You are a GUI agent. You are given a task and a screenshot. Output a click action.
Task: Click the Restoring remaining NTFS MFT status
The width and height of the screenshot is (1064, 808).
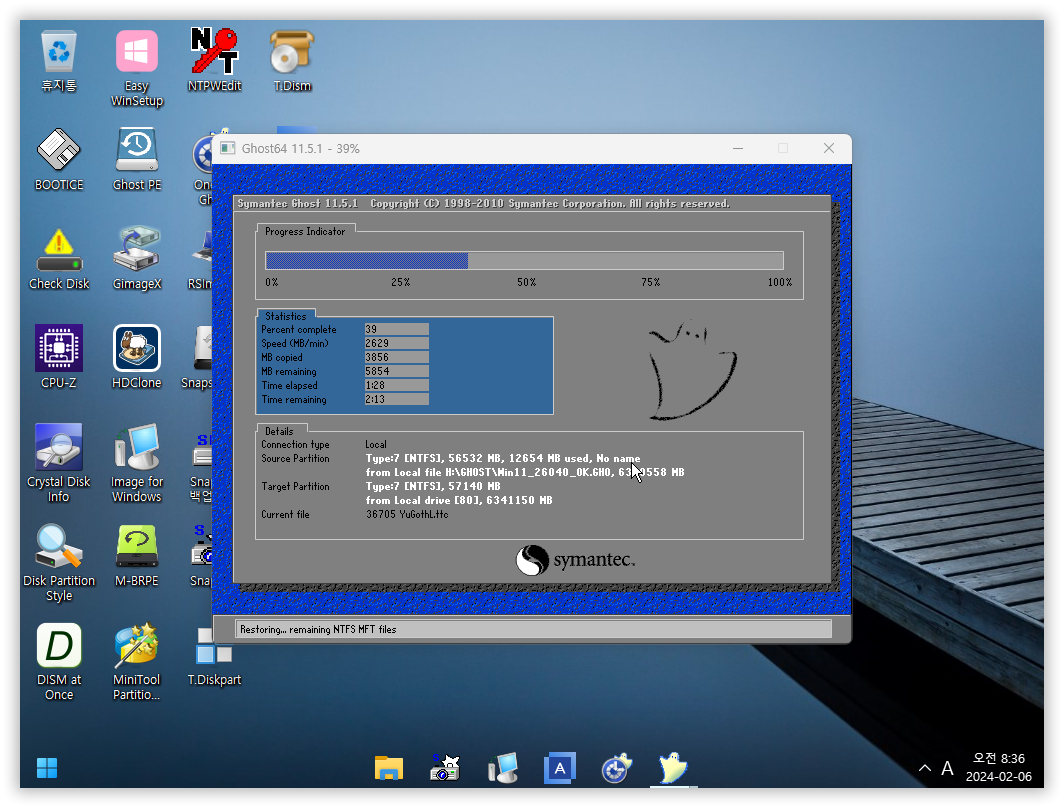click(x=533, y=630)
